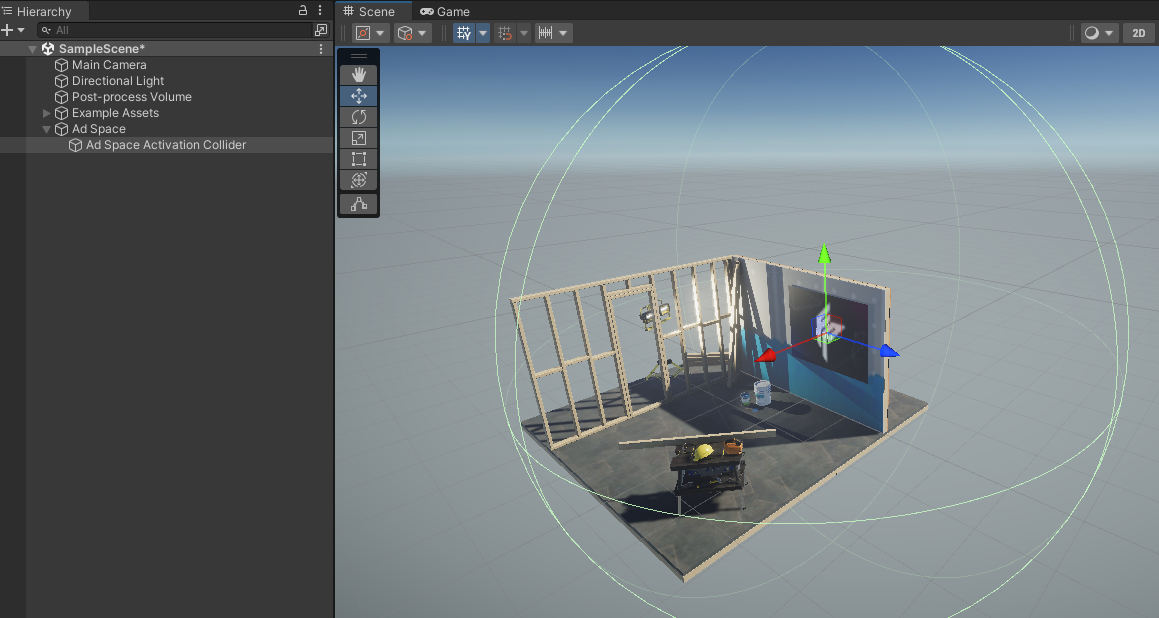This screenshot has width=1159, height=618.
Task: Click the Ad Space cube icon
Action: 61,129
